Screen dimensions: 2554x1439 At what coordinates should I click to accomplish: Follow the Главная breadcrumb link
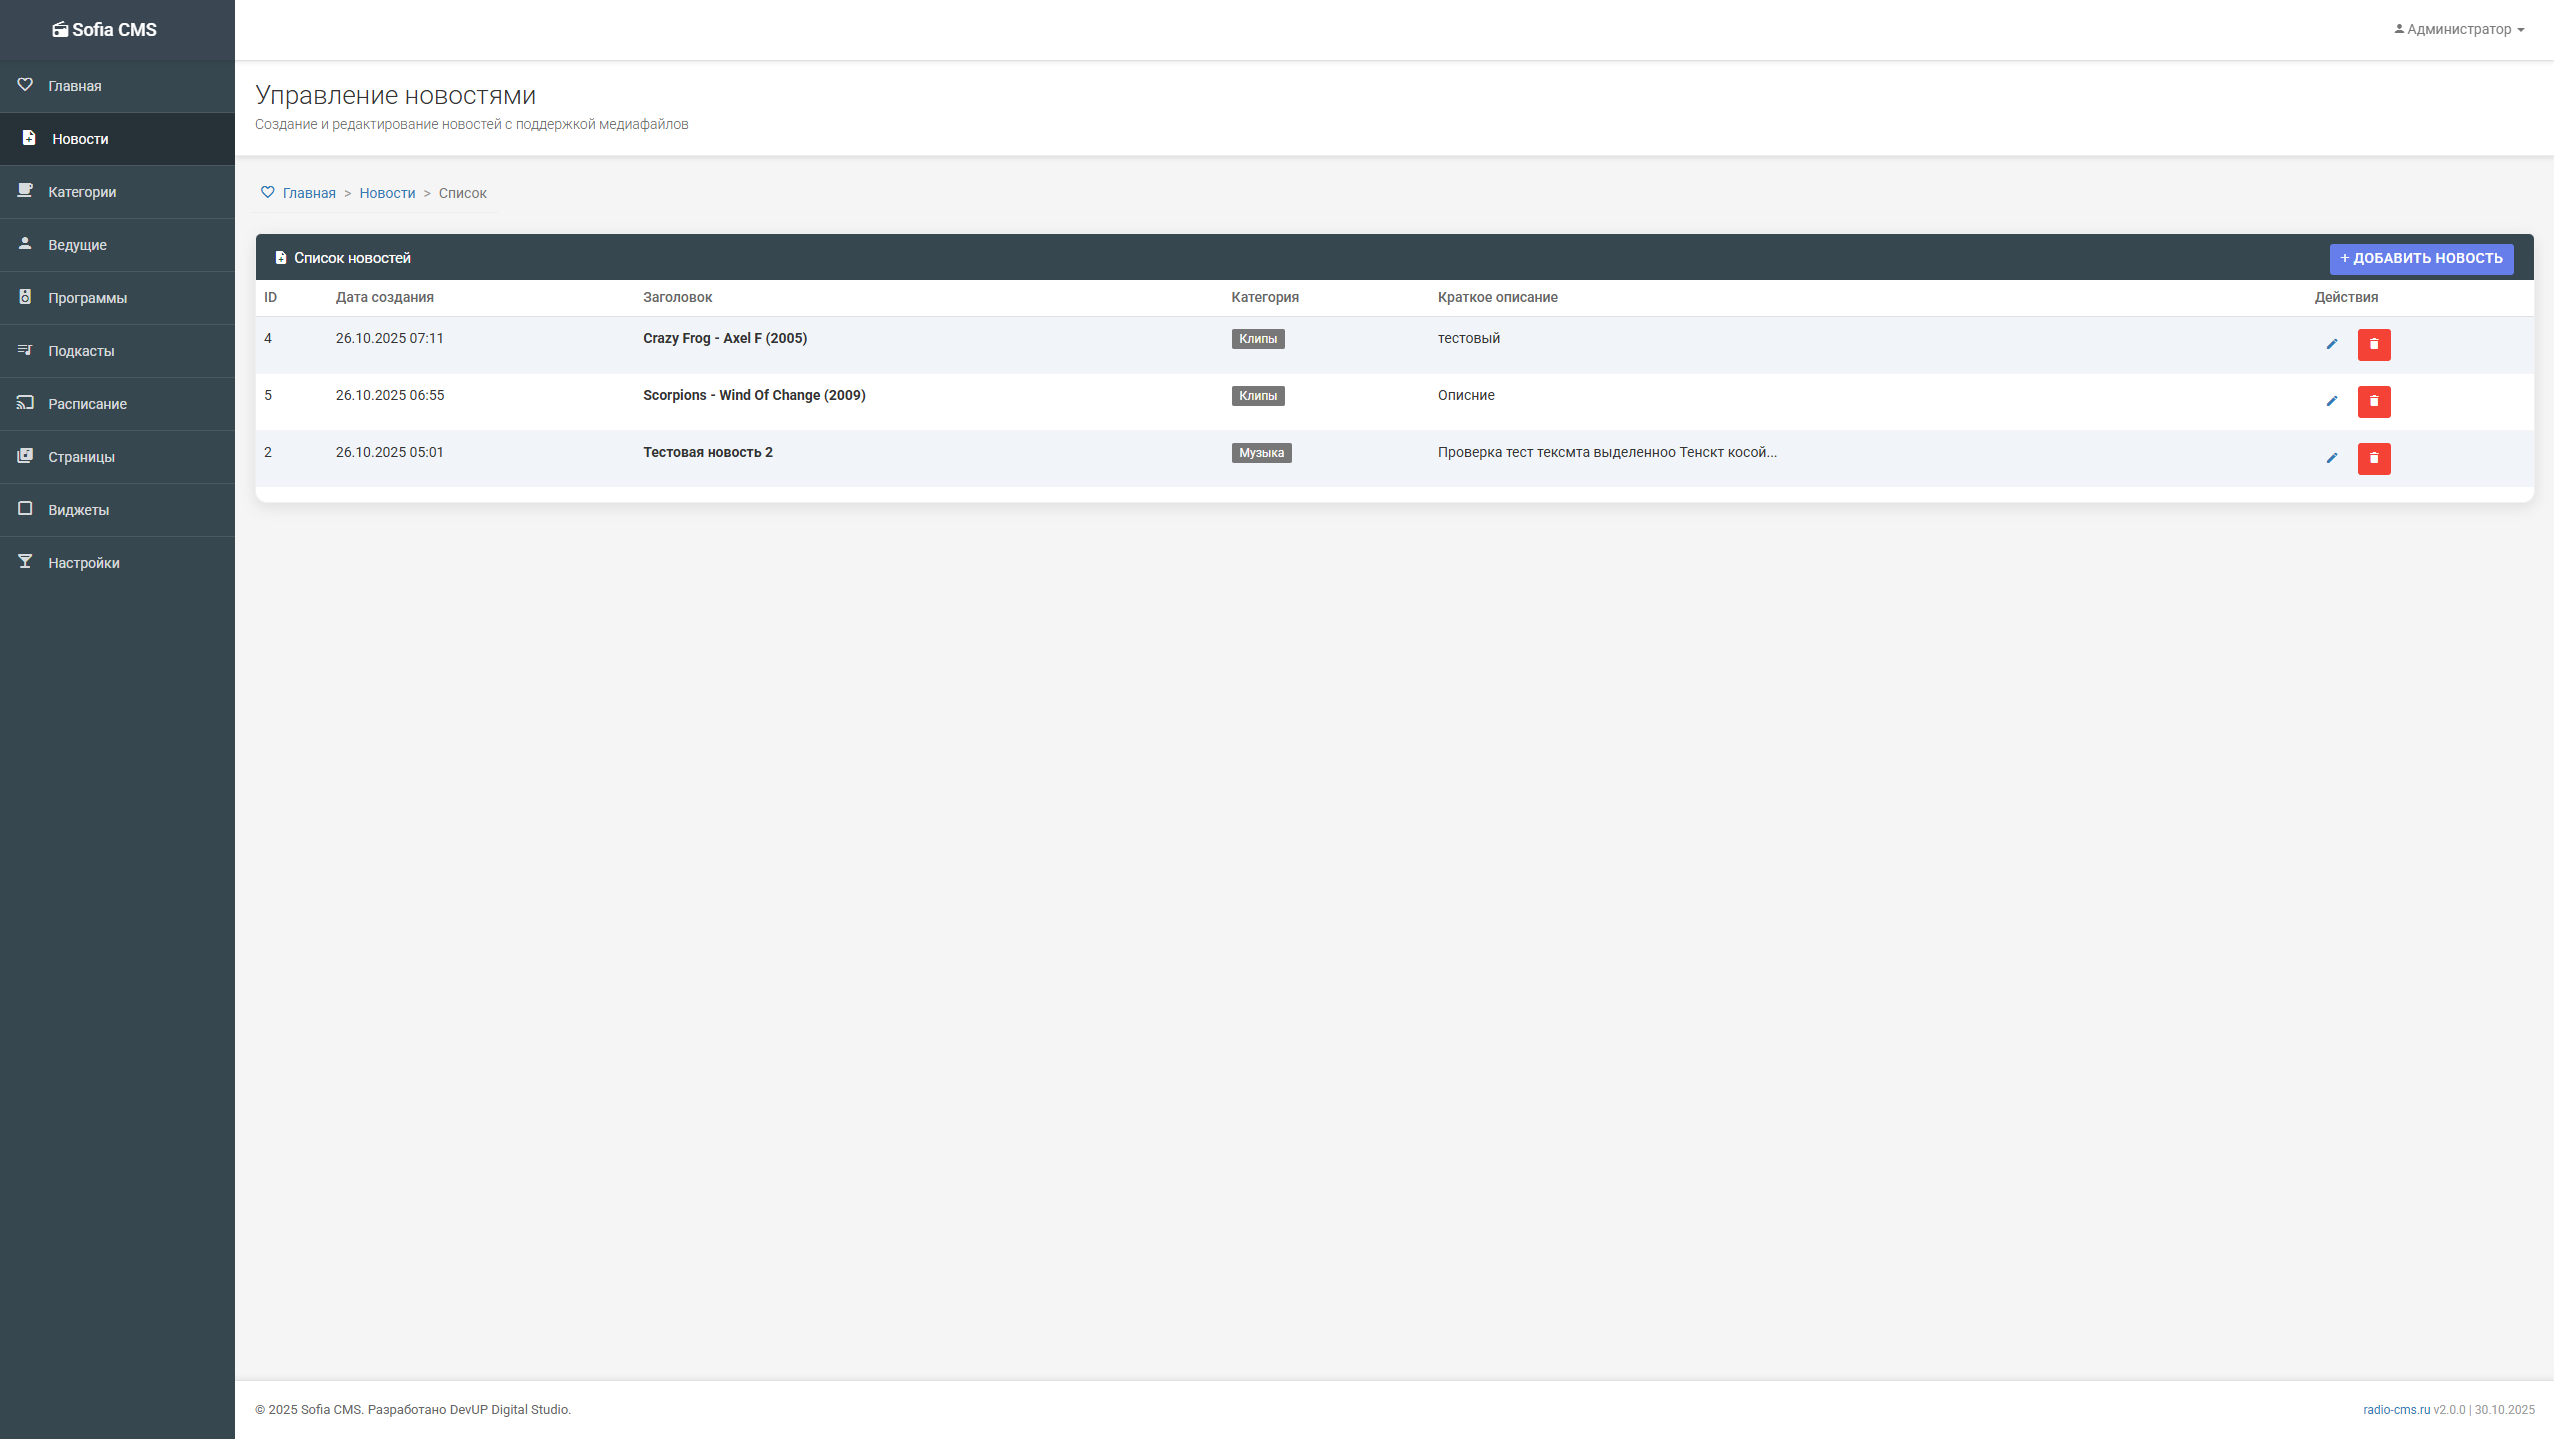point(308,192)
